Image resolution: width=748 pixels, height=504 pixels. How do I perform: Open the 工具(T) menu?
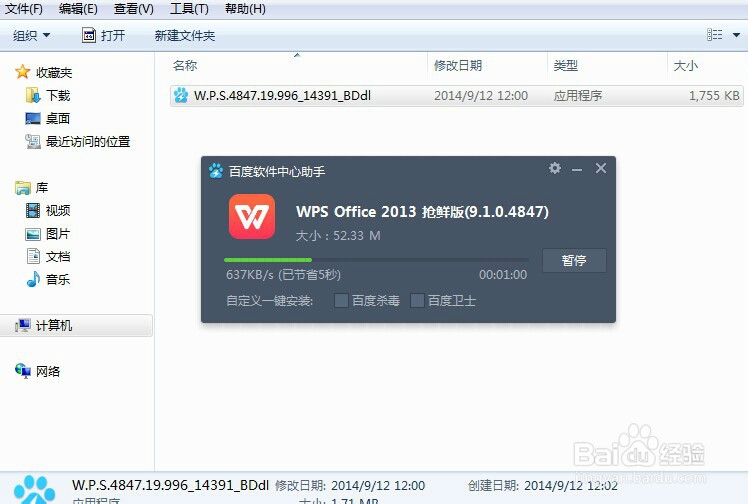189,9
